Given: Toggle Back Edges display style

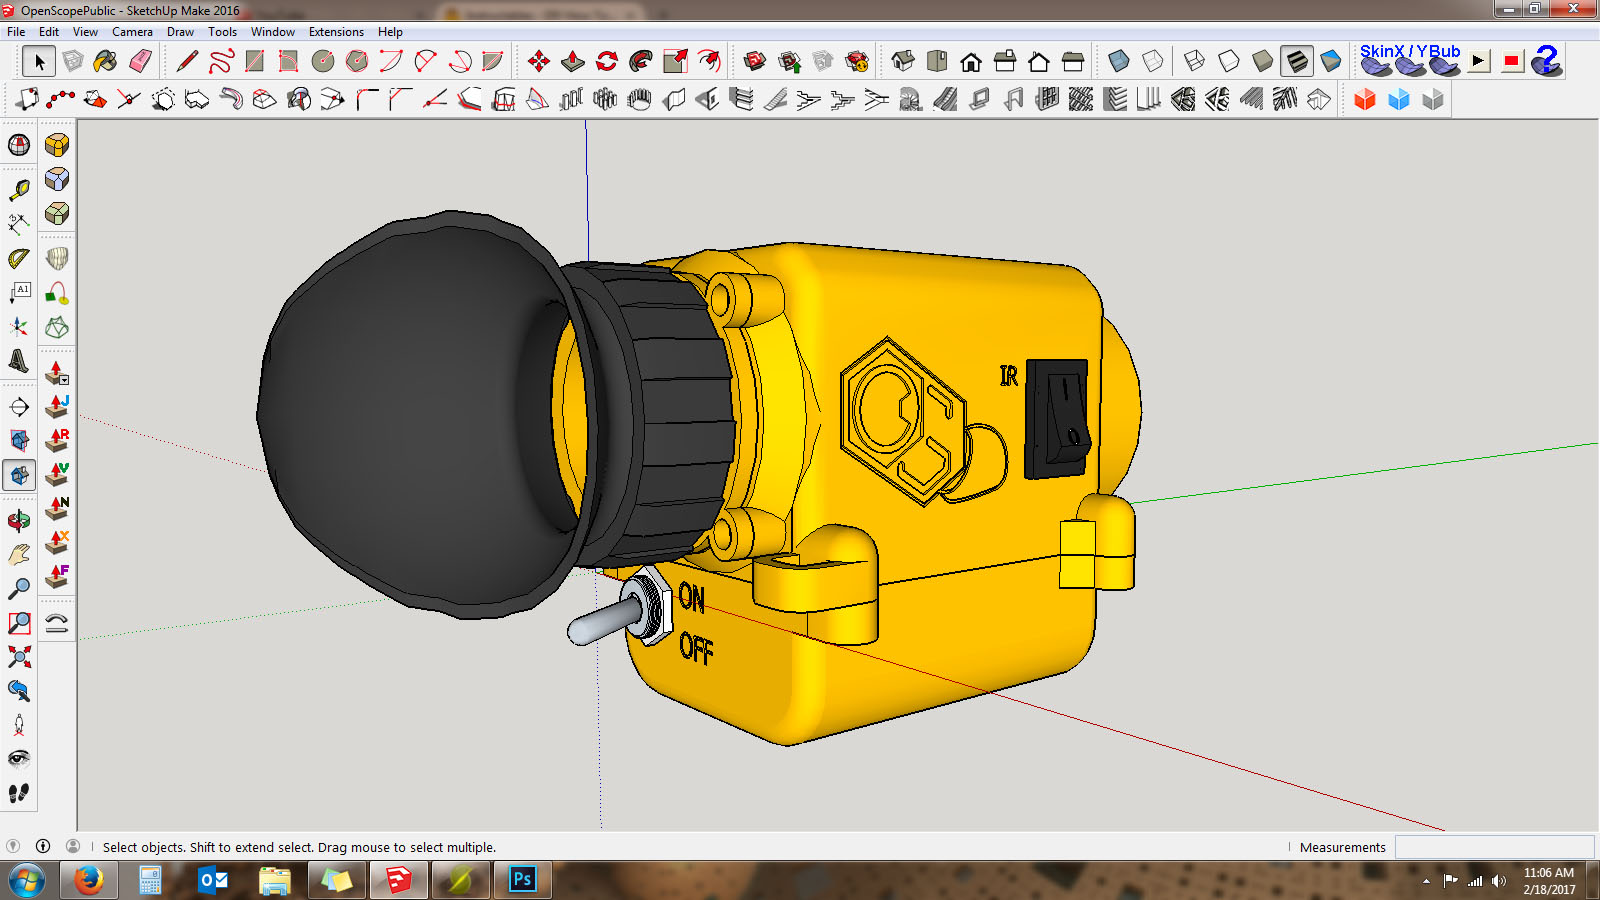Looking at the screenshot, I should click(1153, 62).
